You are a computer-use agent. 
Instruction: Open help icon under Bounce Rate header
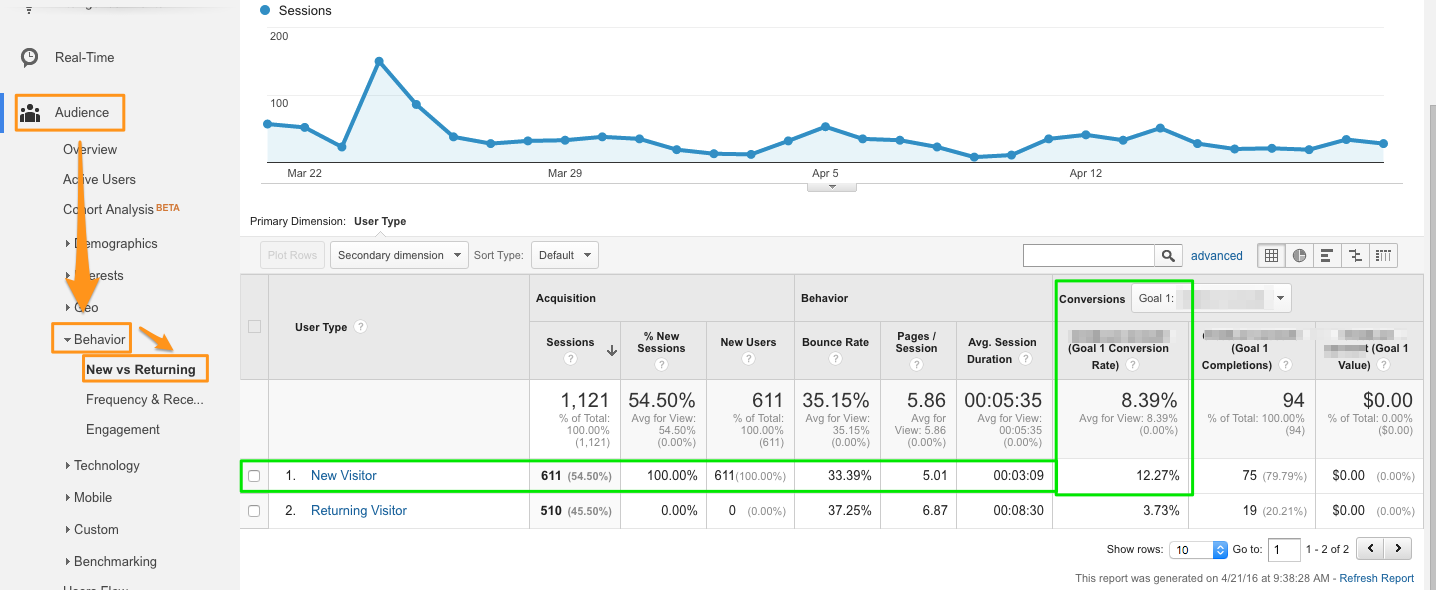[835, 359]
